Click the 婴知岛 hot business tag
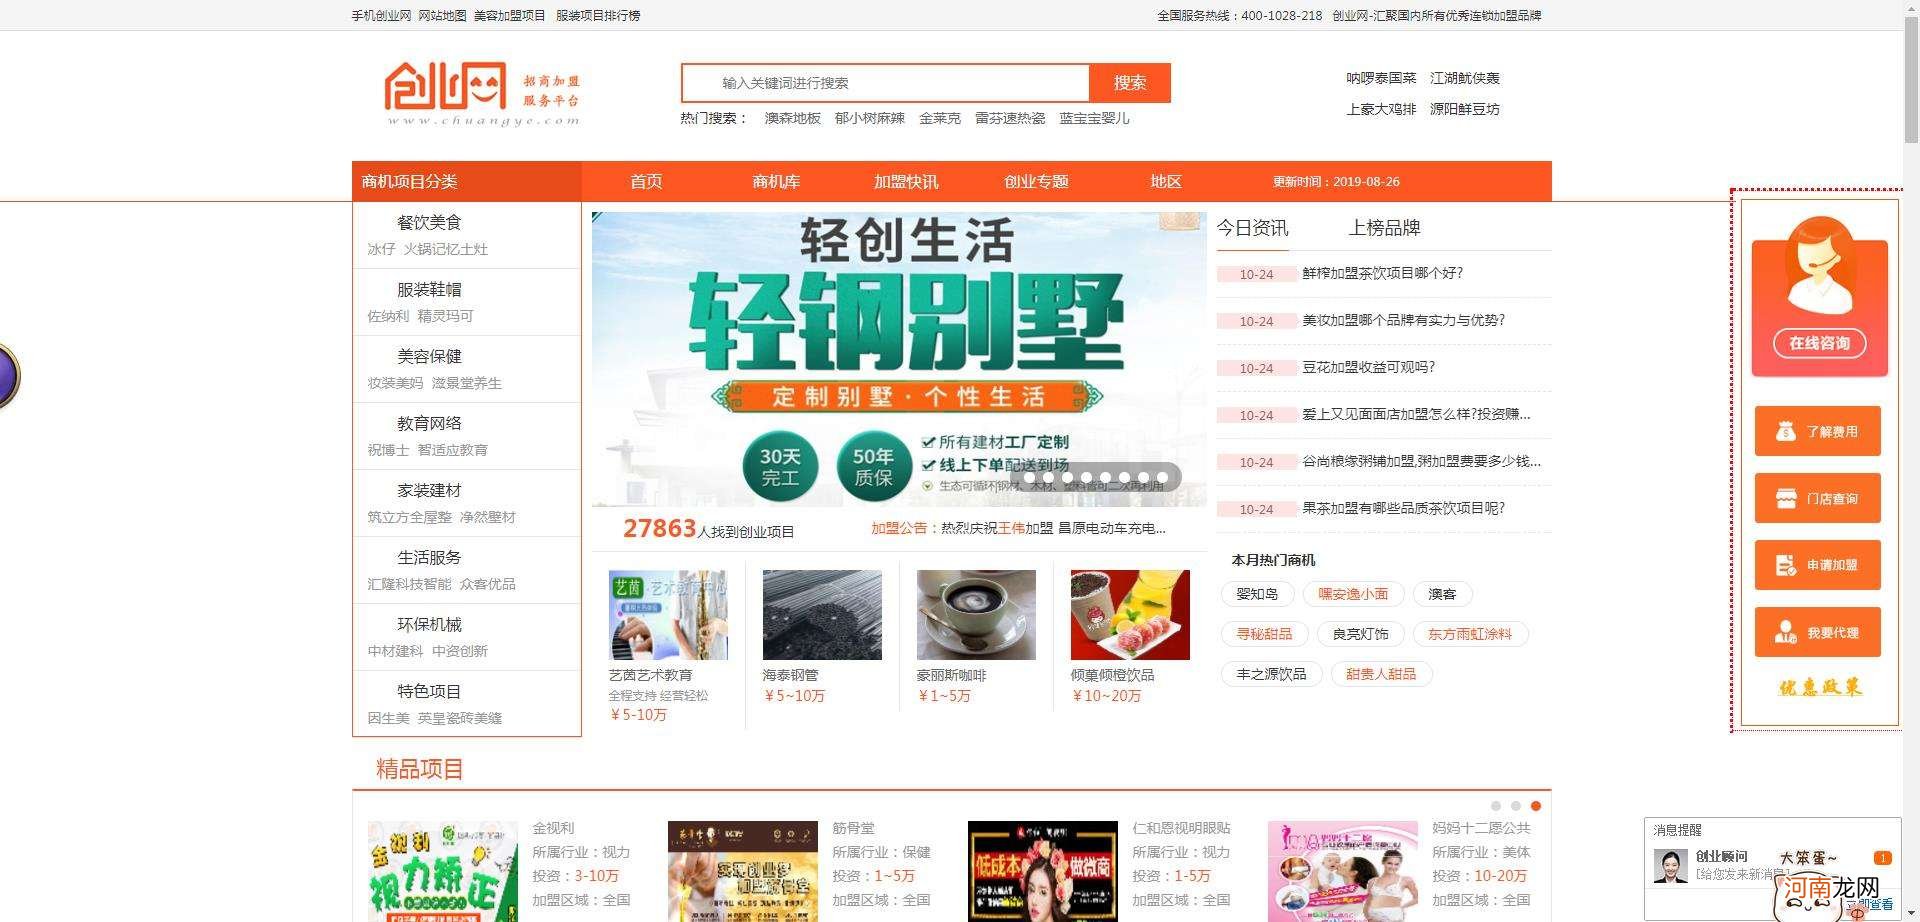The image size is (1920, 922). [x=1257, y=594]
